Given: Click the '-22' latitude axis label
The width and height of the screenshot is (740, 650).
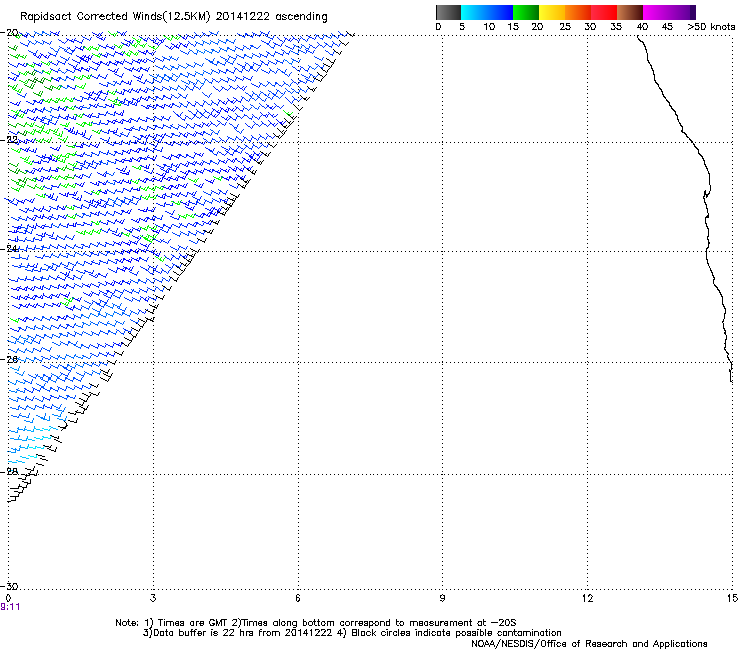Looking at the screenshot, I should click(x=9, y=140).
